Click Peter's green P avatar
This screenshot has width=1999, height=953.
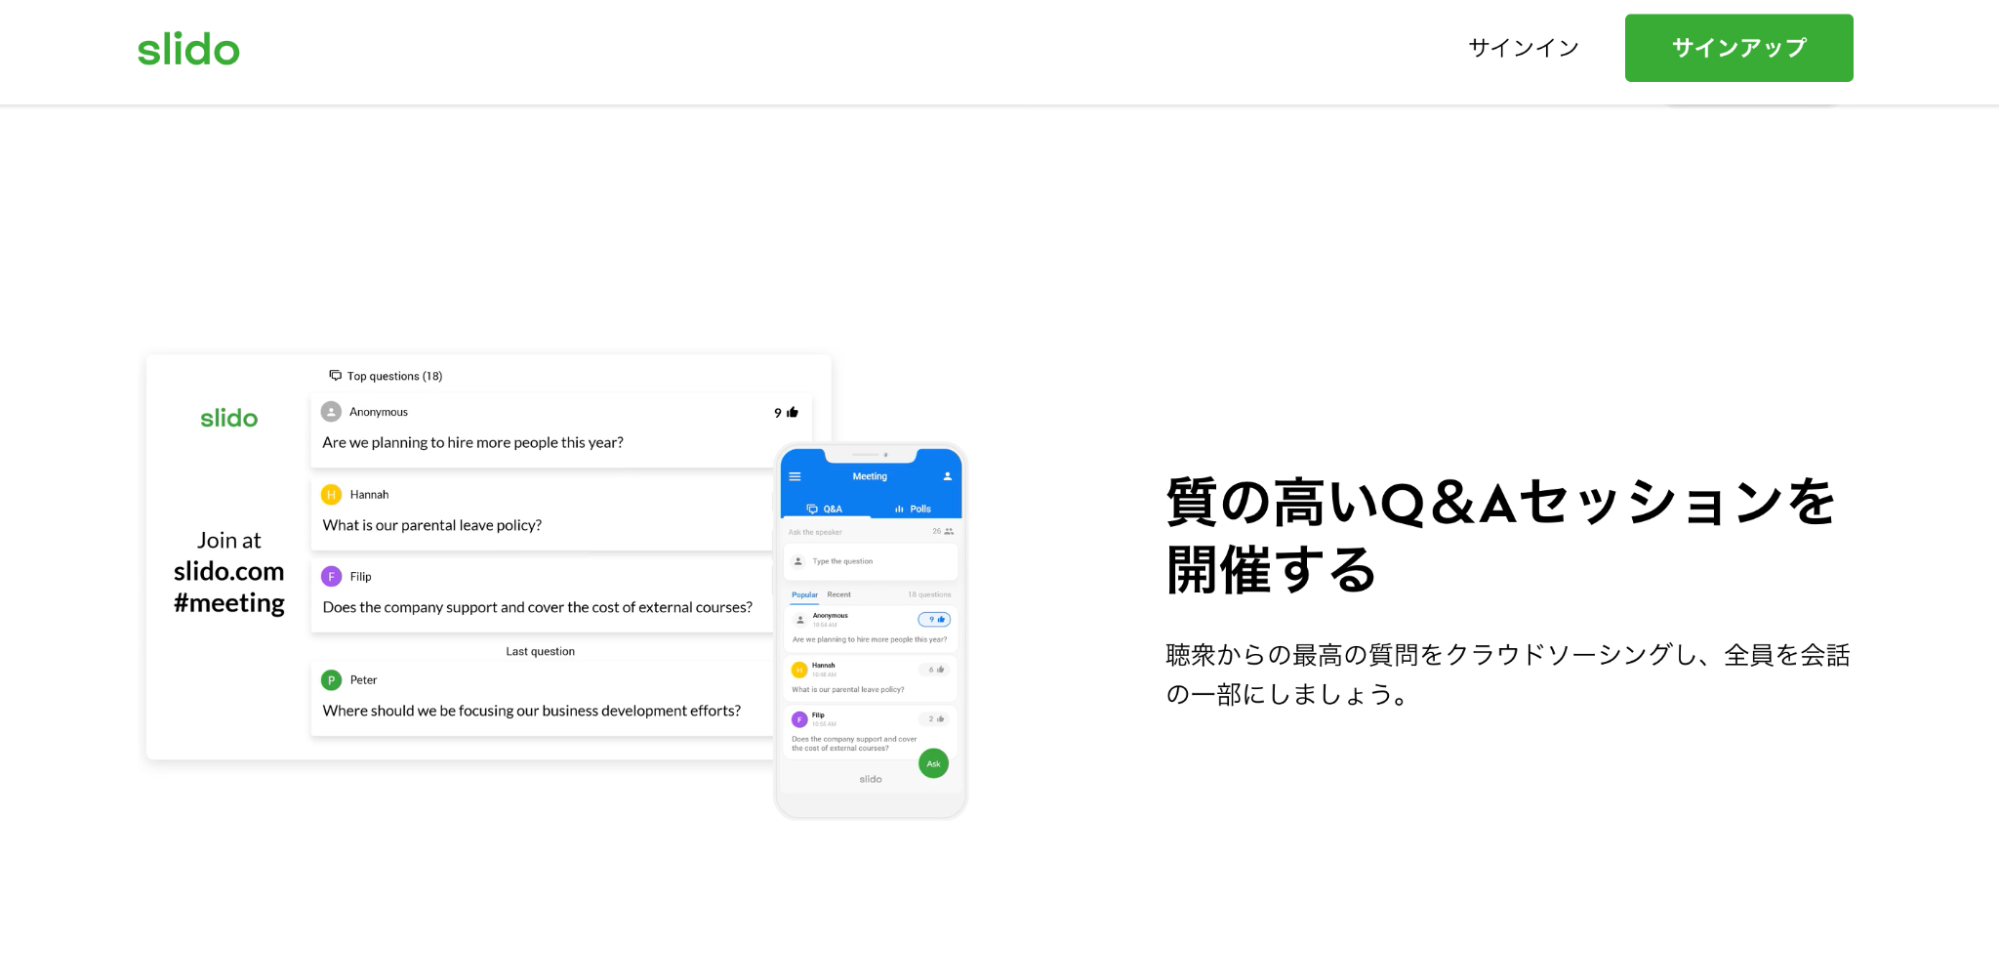[x=331, y=680]
